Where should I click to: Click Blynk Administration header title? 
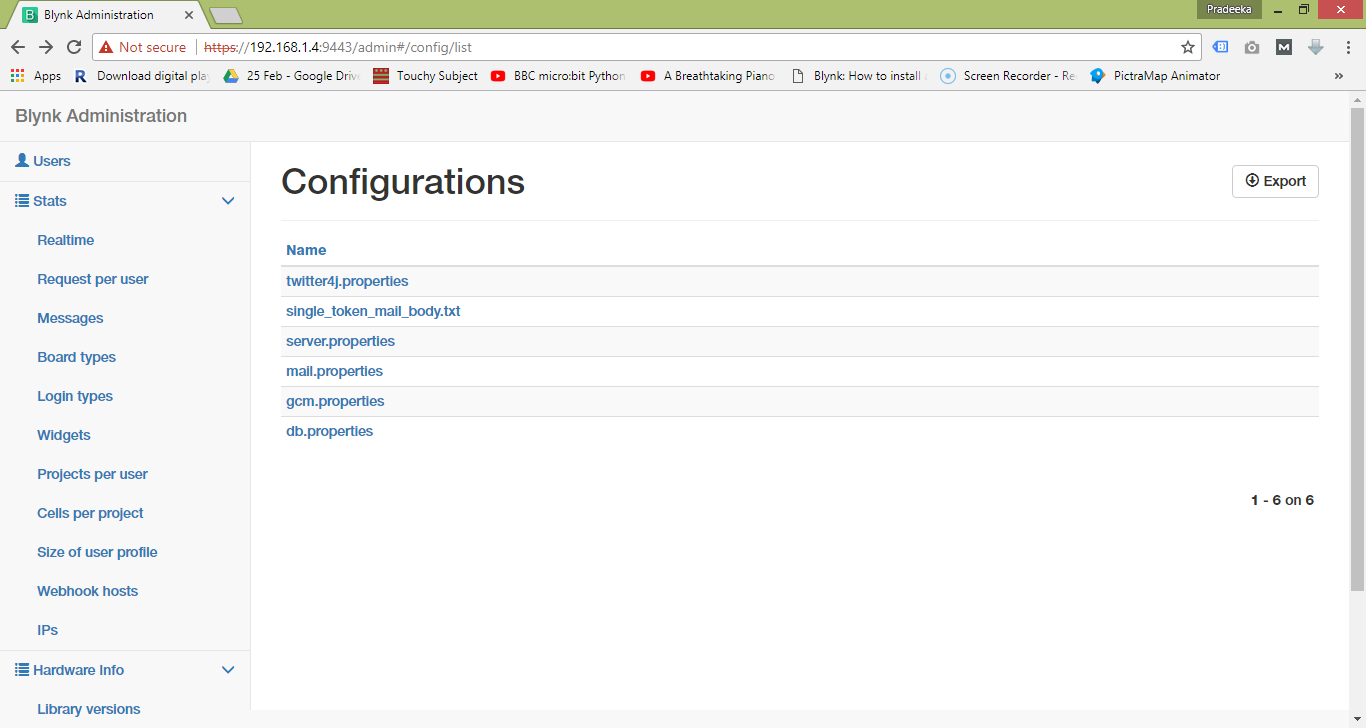pyautogui.click(x=101, y=116)
